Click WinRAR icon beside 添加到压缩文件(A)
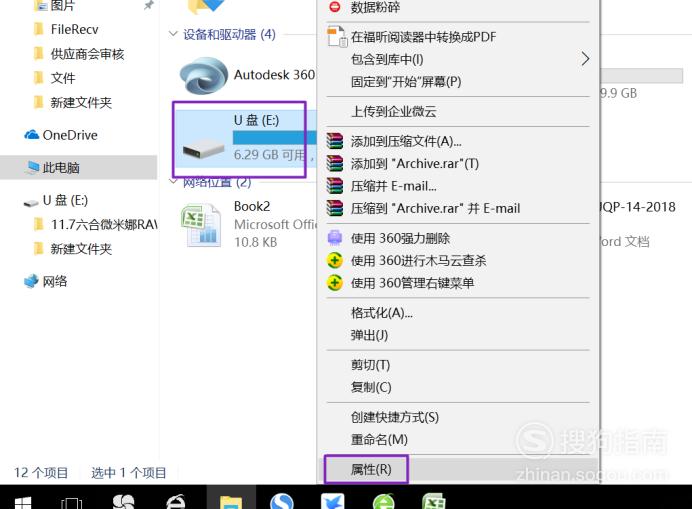 pos(335,141)
